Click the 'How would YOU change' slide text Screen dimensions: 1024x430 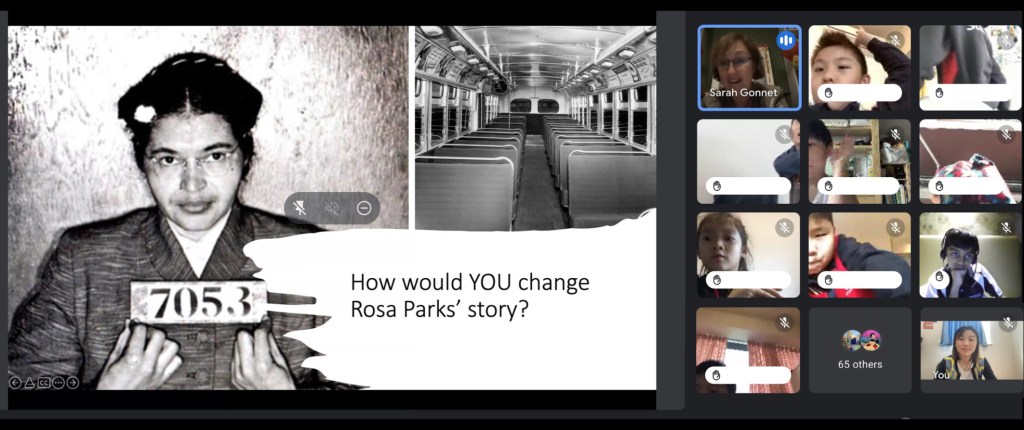tap(469, 283)
